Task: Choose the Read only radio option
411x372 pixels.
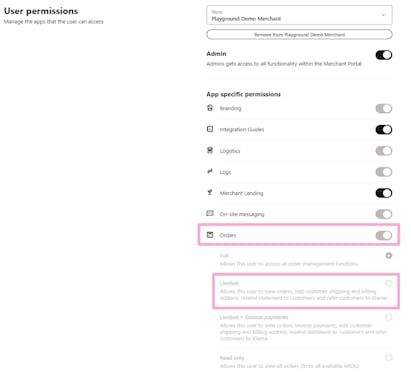Action: point(389,358)
